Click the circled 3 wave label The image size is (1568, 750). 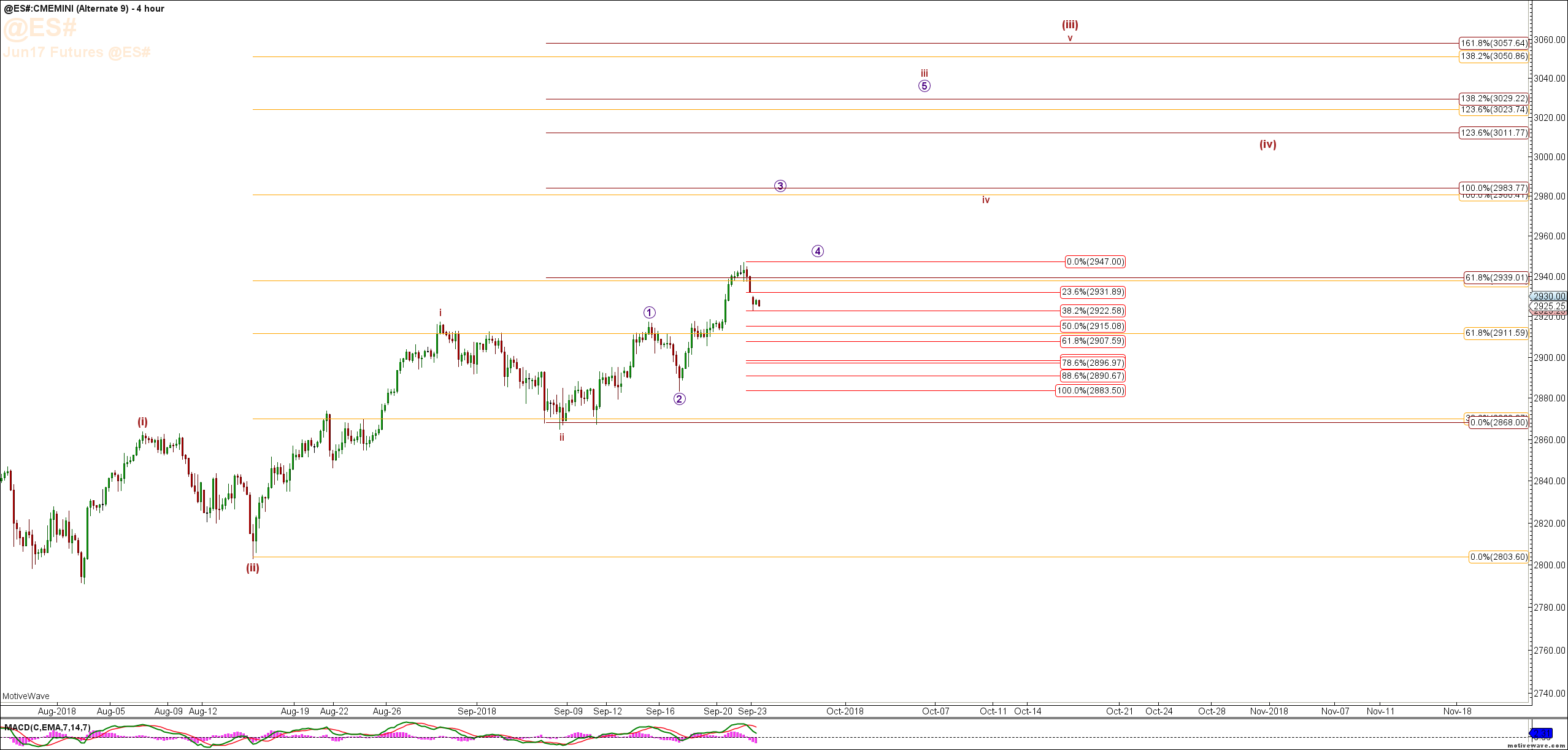[780, 186]
